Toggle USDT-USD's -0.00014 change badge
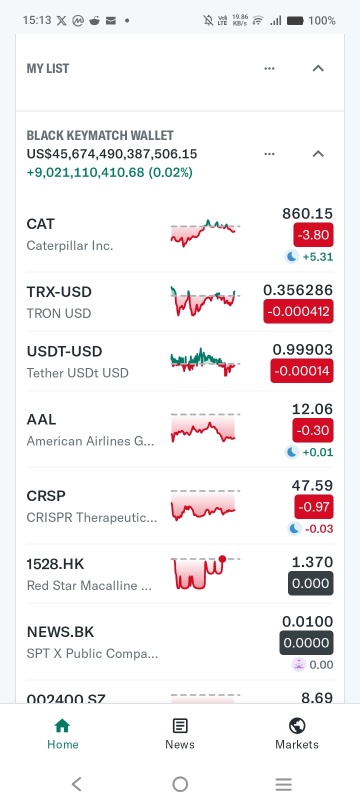Image resolution: width=360 pixels, height=804 pixels. tap(302, 371)
